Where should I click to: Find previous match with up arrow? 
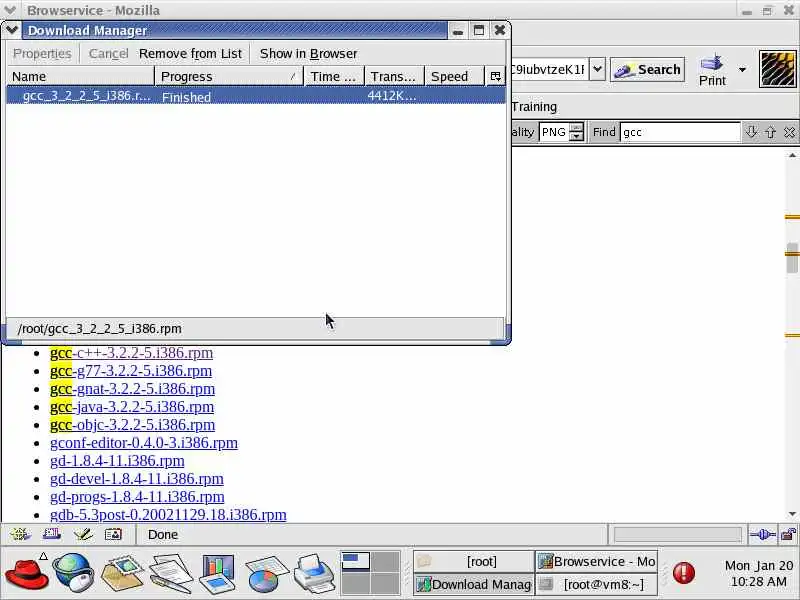(x=770, y=132)
